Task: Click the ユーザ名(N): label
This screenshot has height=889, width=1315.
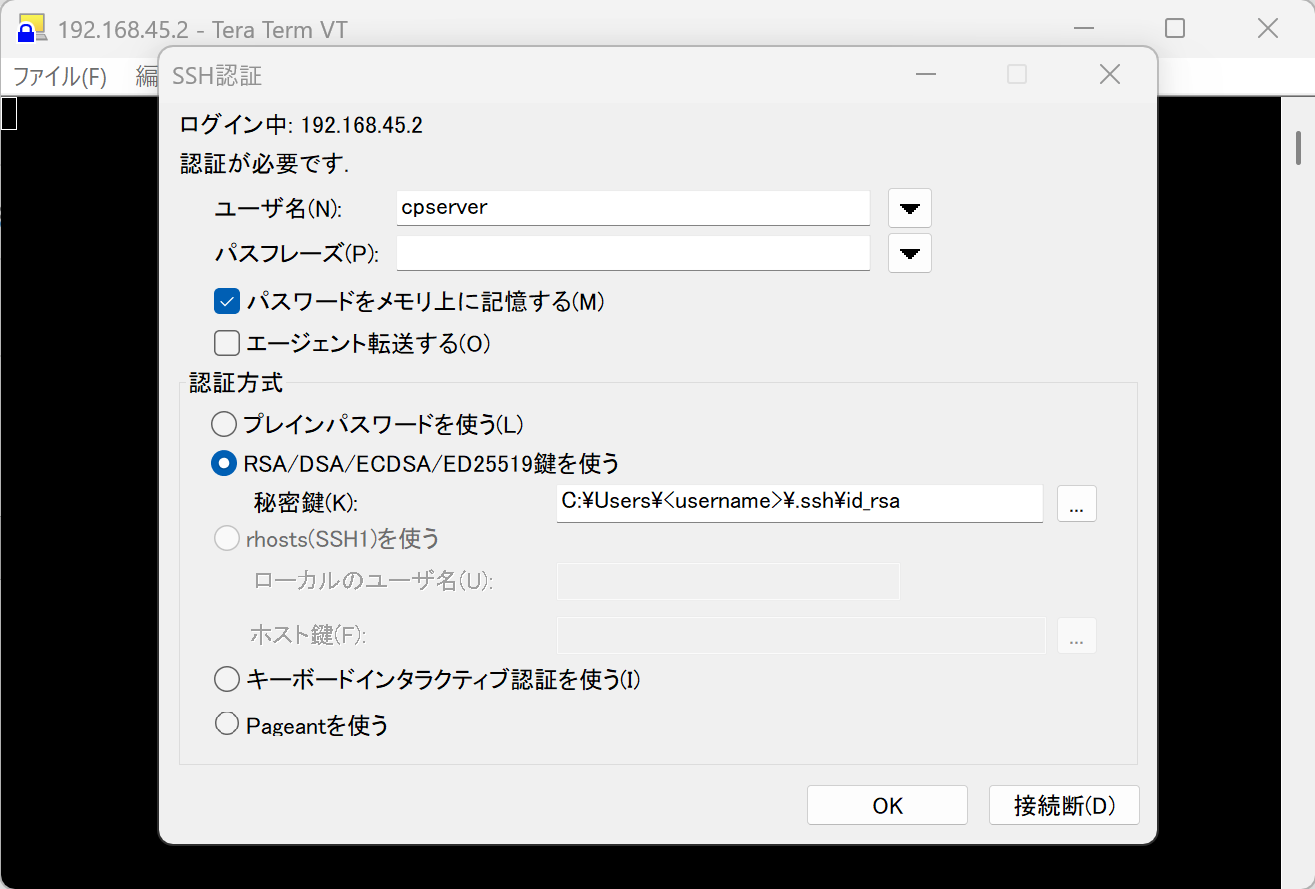Action: (x=279, y=209)
